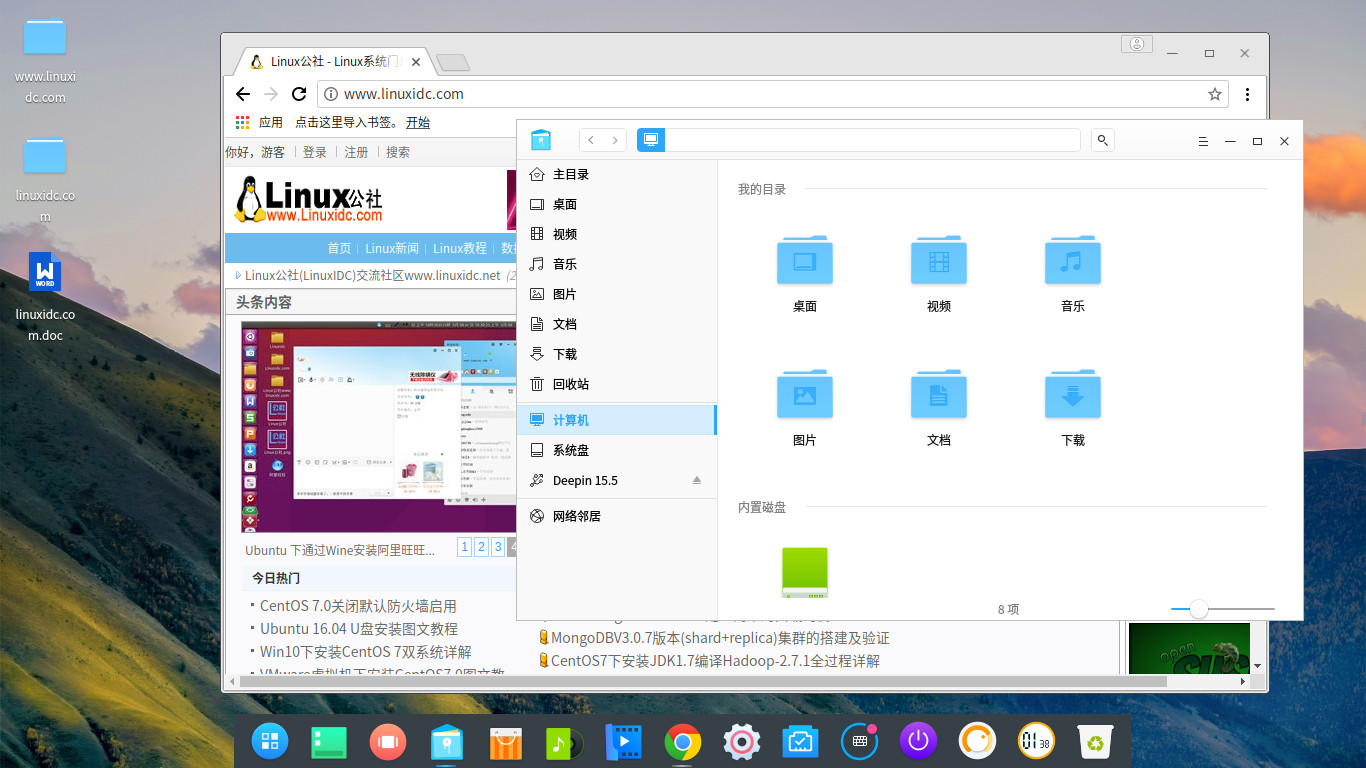Open 回收站 in the sidebar
The image size is (1366, 768).
617,384
